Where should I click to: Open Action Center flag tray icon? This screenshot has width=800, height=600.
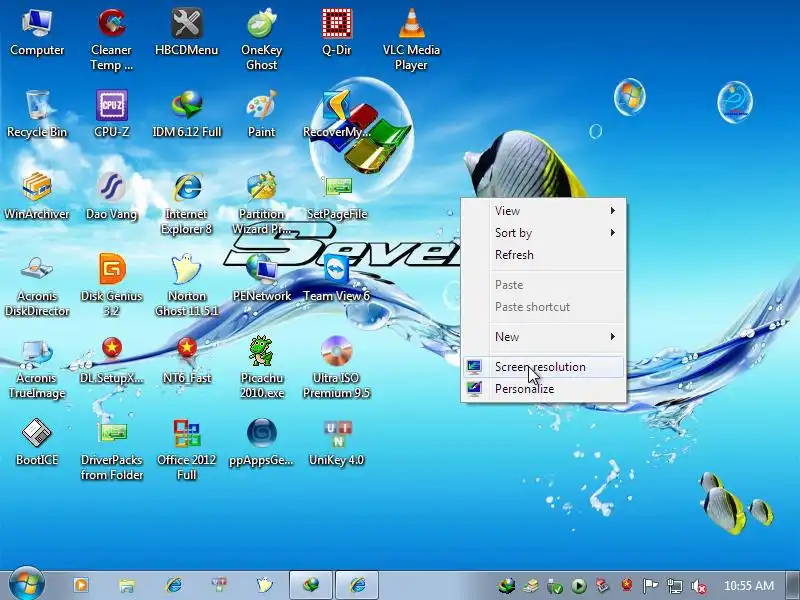[x=650, y=586]
